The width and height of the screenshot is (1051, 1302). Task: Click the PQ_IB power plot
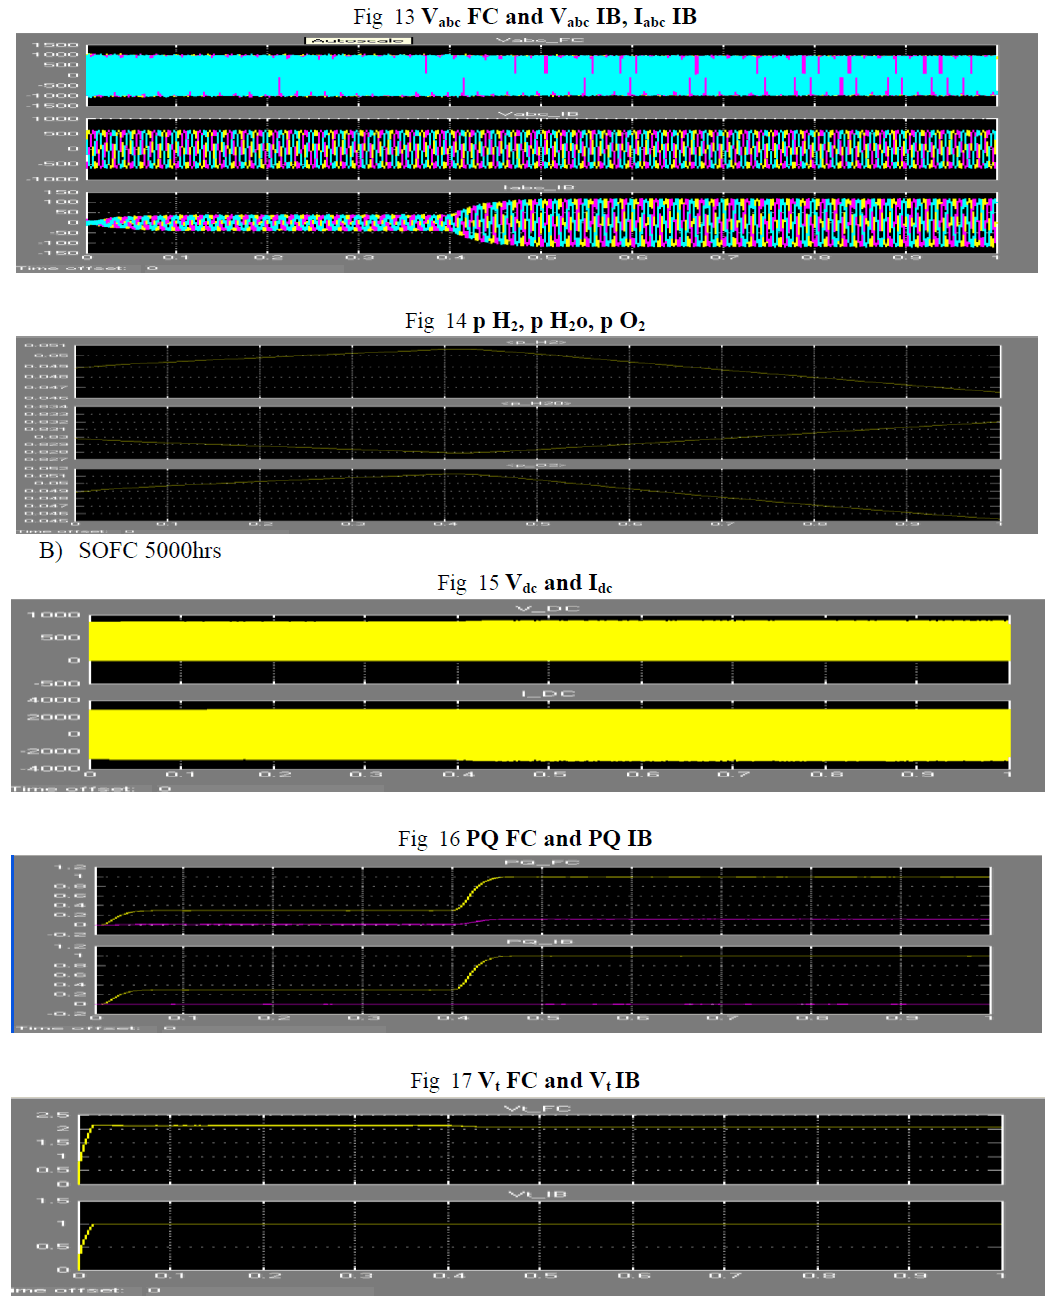pyautogui.click(x=543, y=980)
